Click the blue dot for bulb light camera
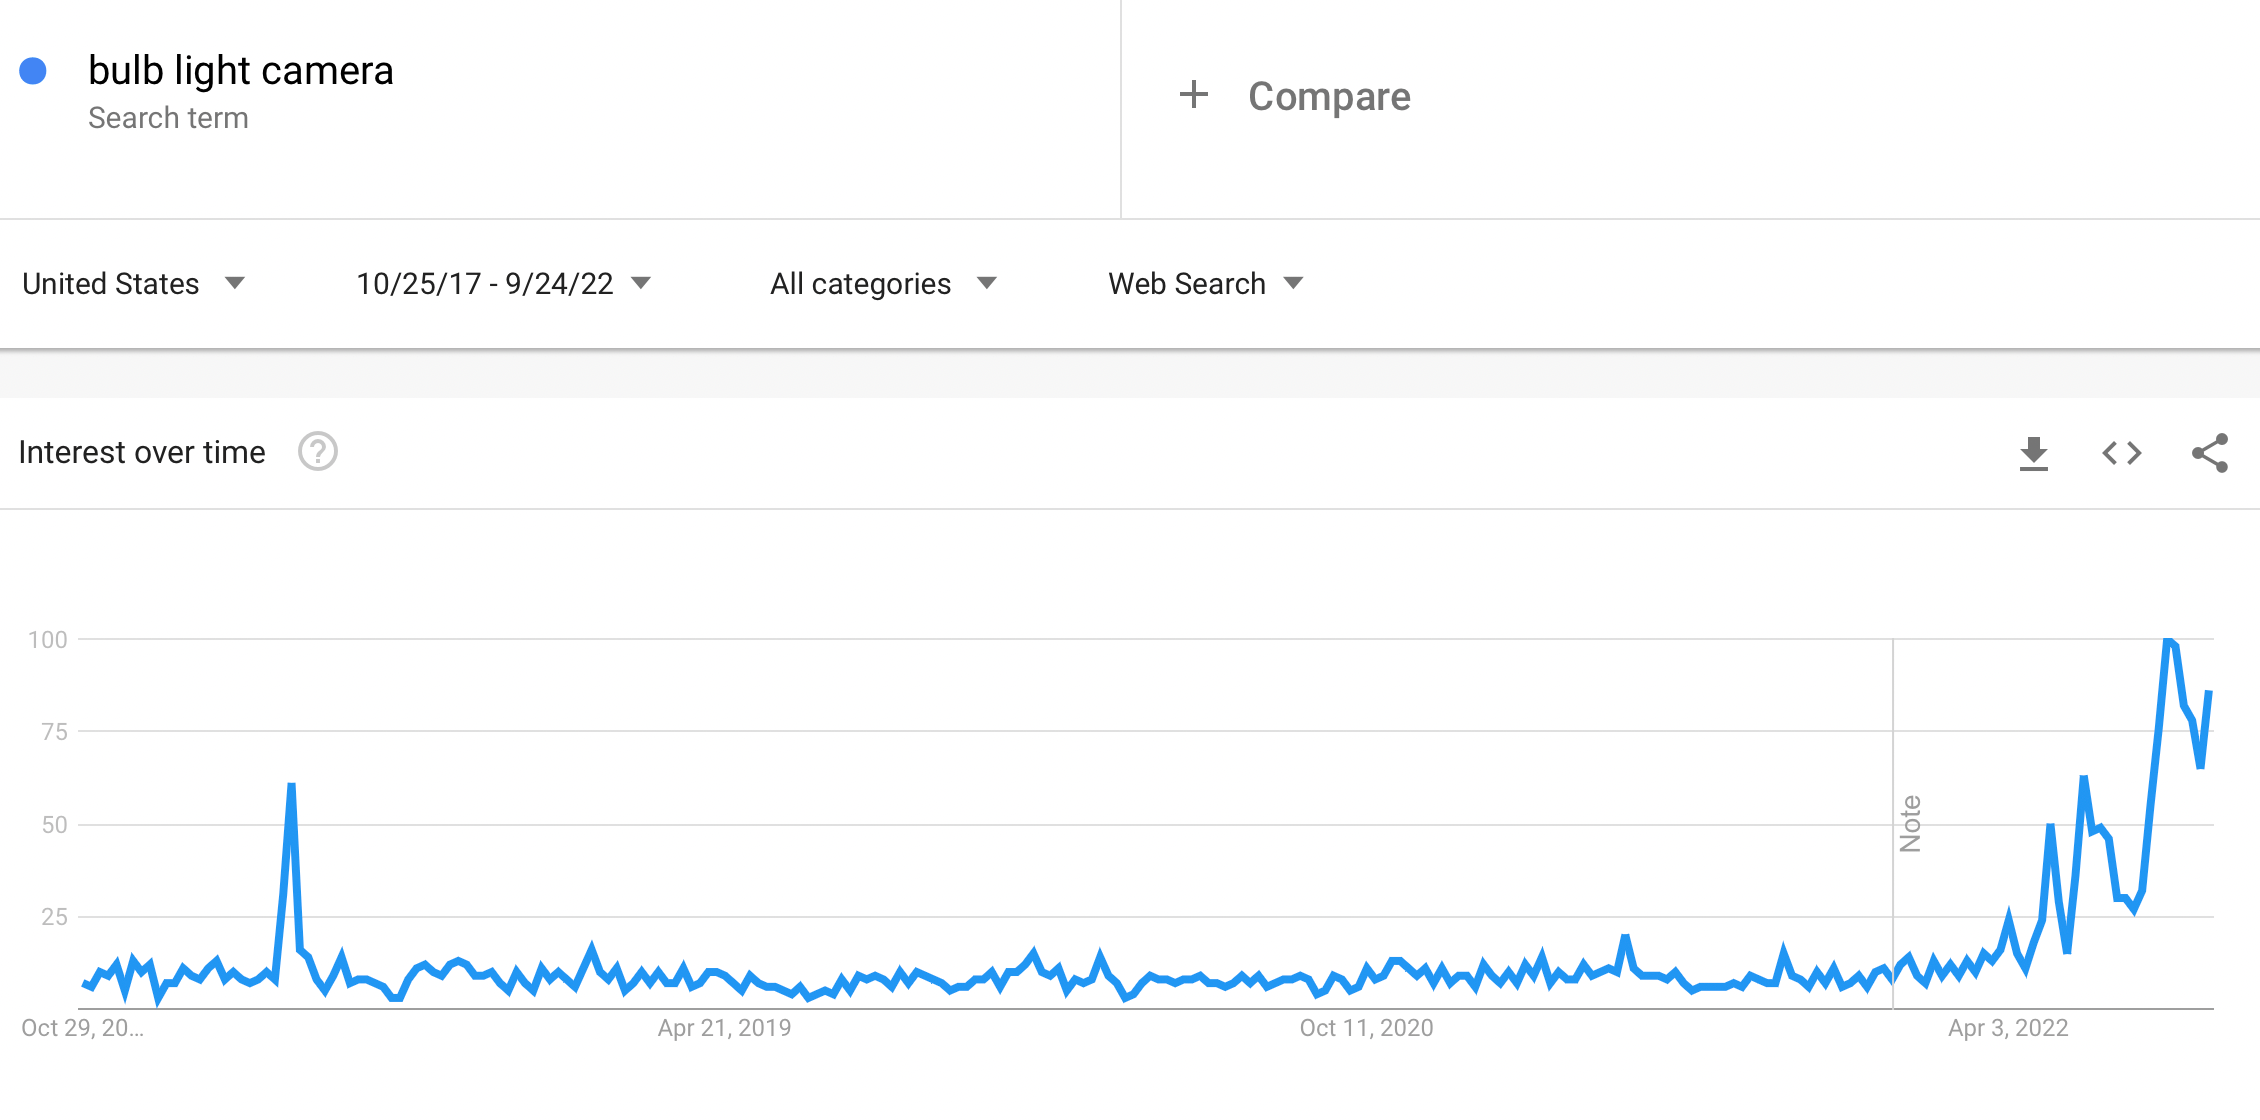Image resolution: width=2260 pixels, height=1120 pixels. point(33,71)
